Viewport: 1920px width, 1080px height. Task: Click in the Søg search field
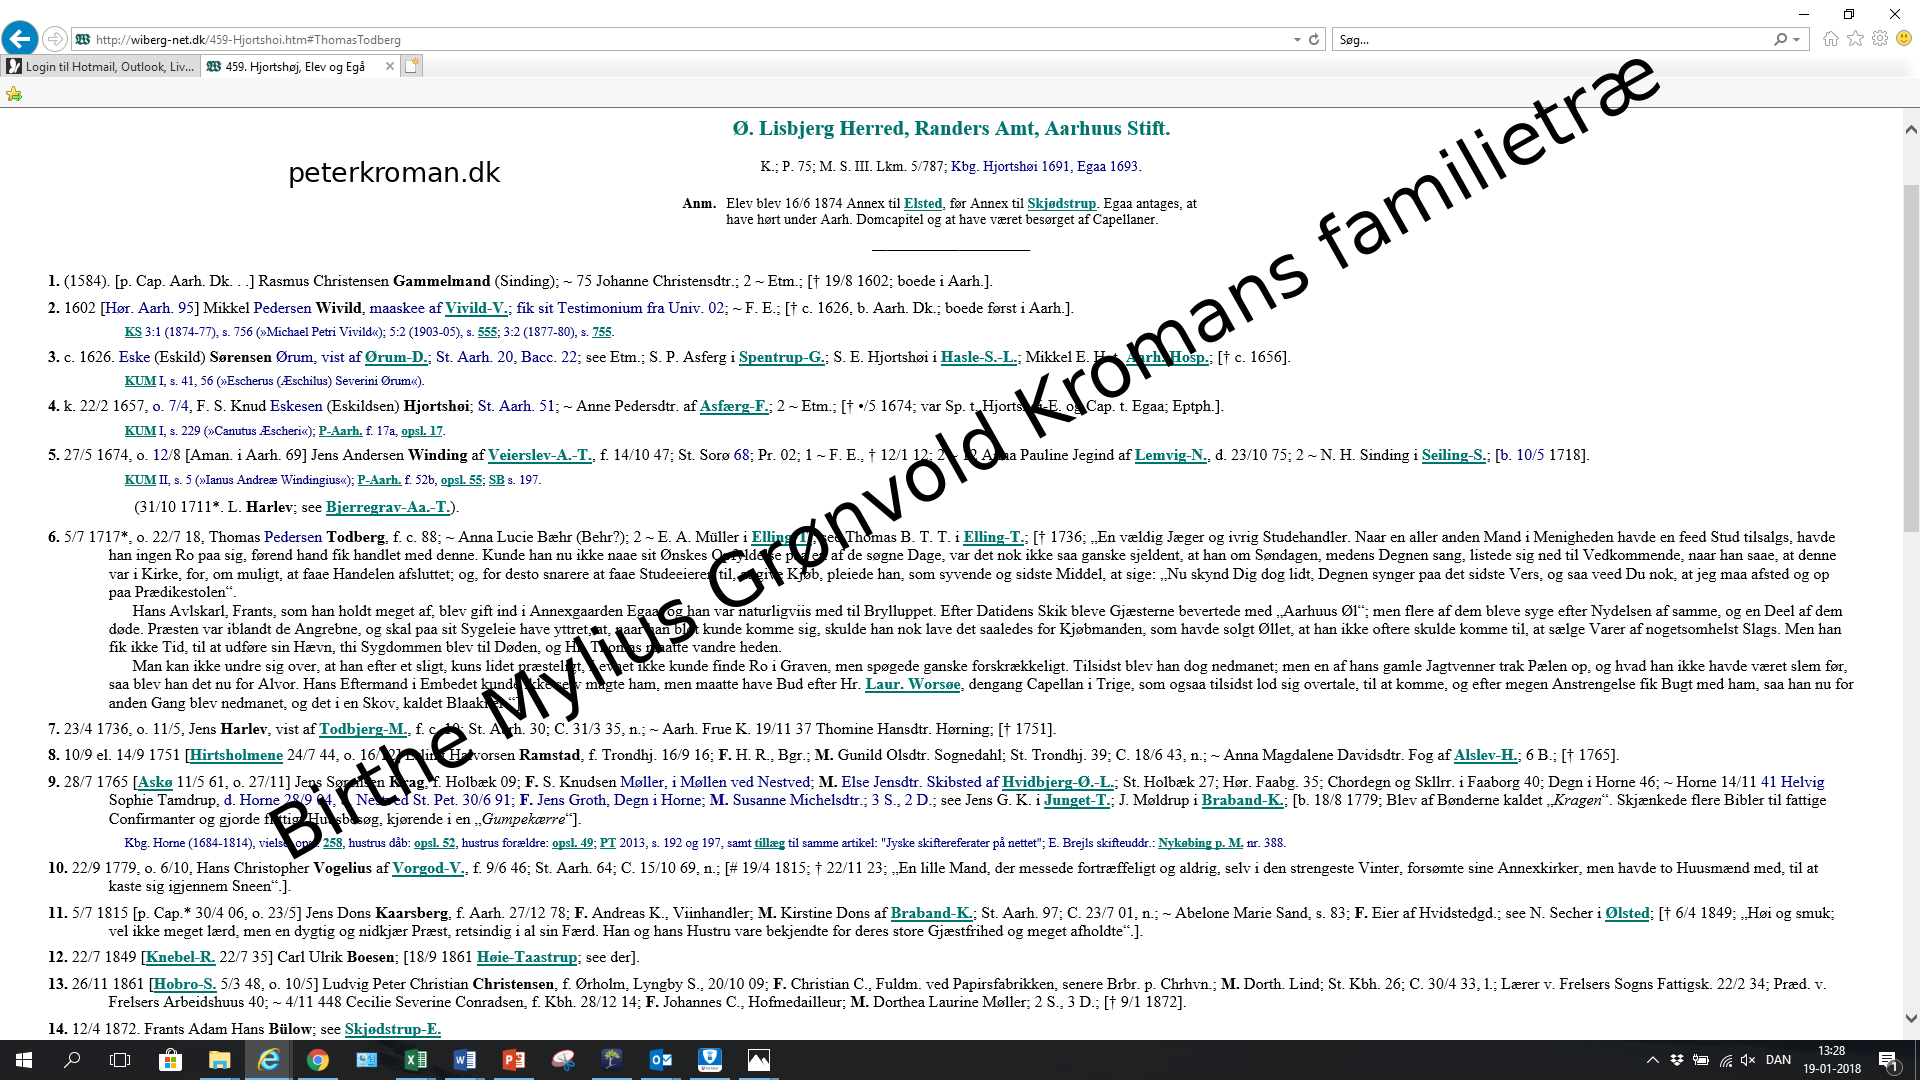tap(1553, 40)
